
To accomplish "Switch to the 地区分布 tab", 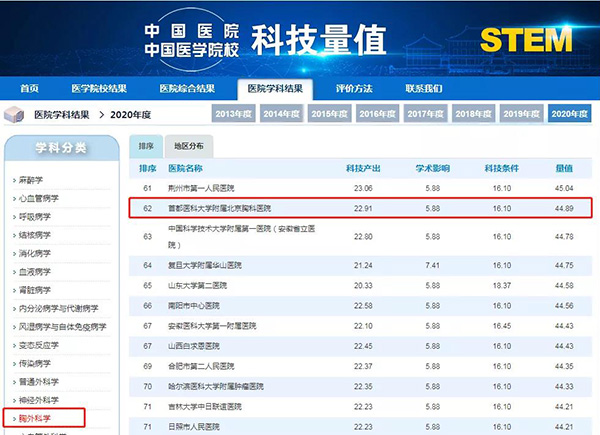I will click(189, 146).
